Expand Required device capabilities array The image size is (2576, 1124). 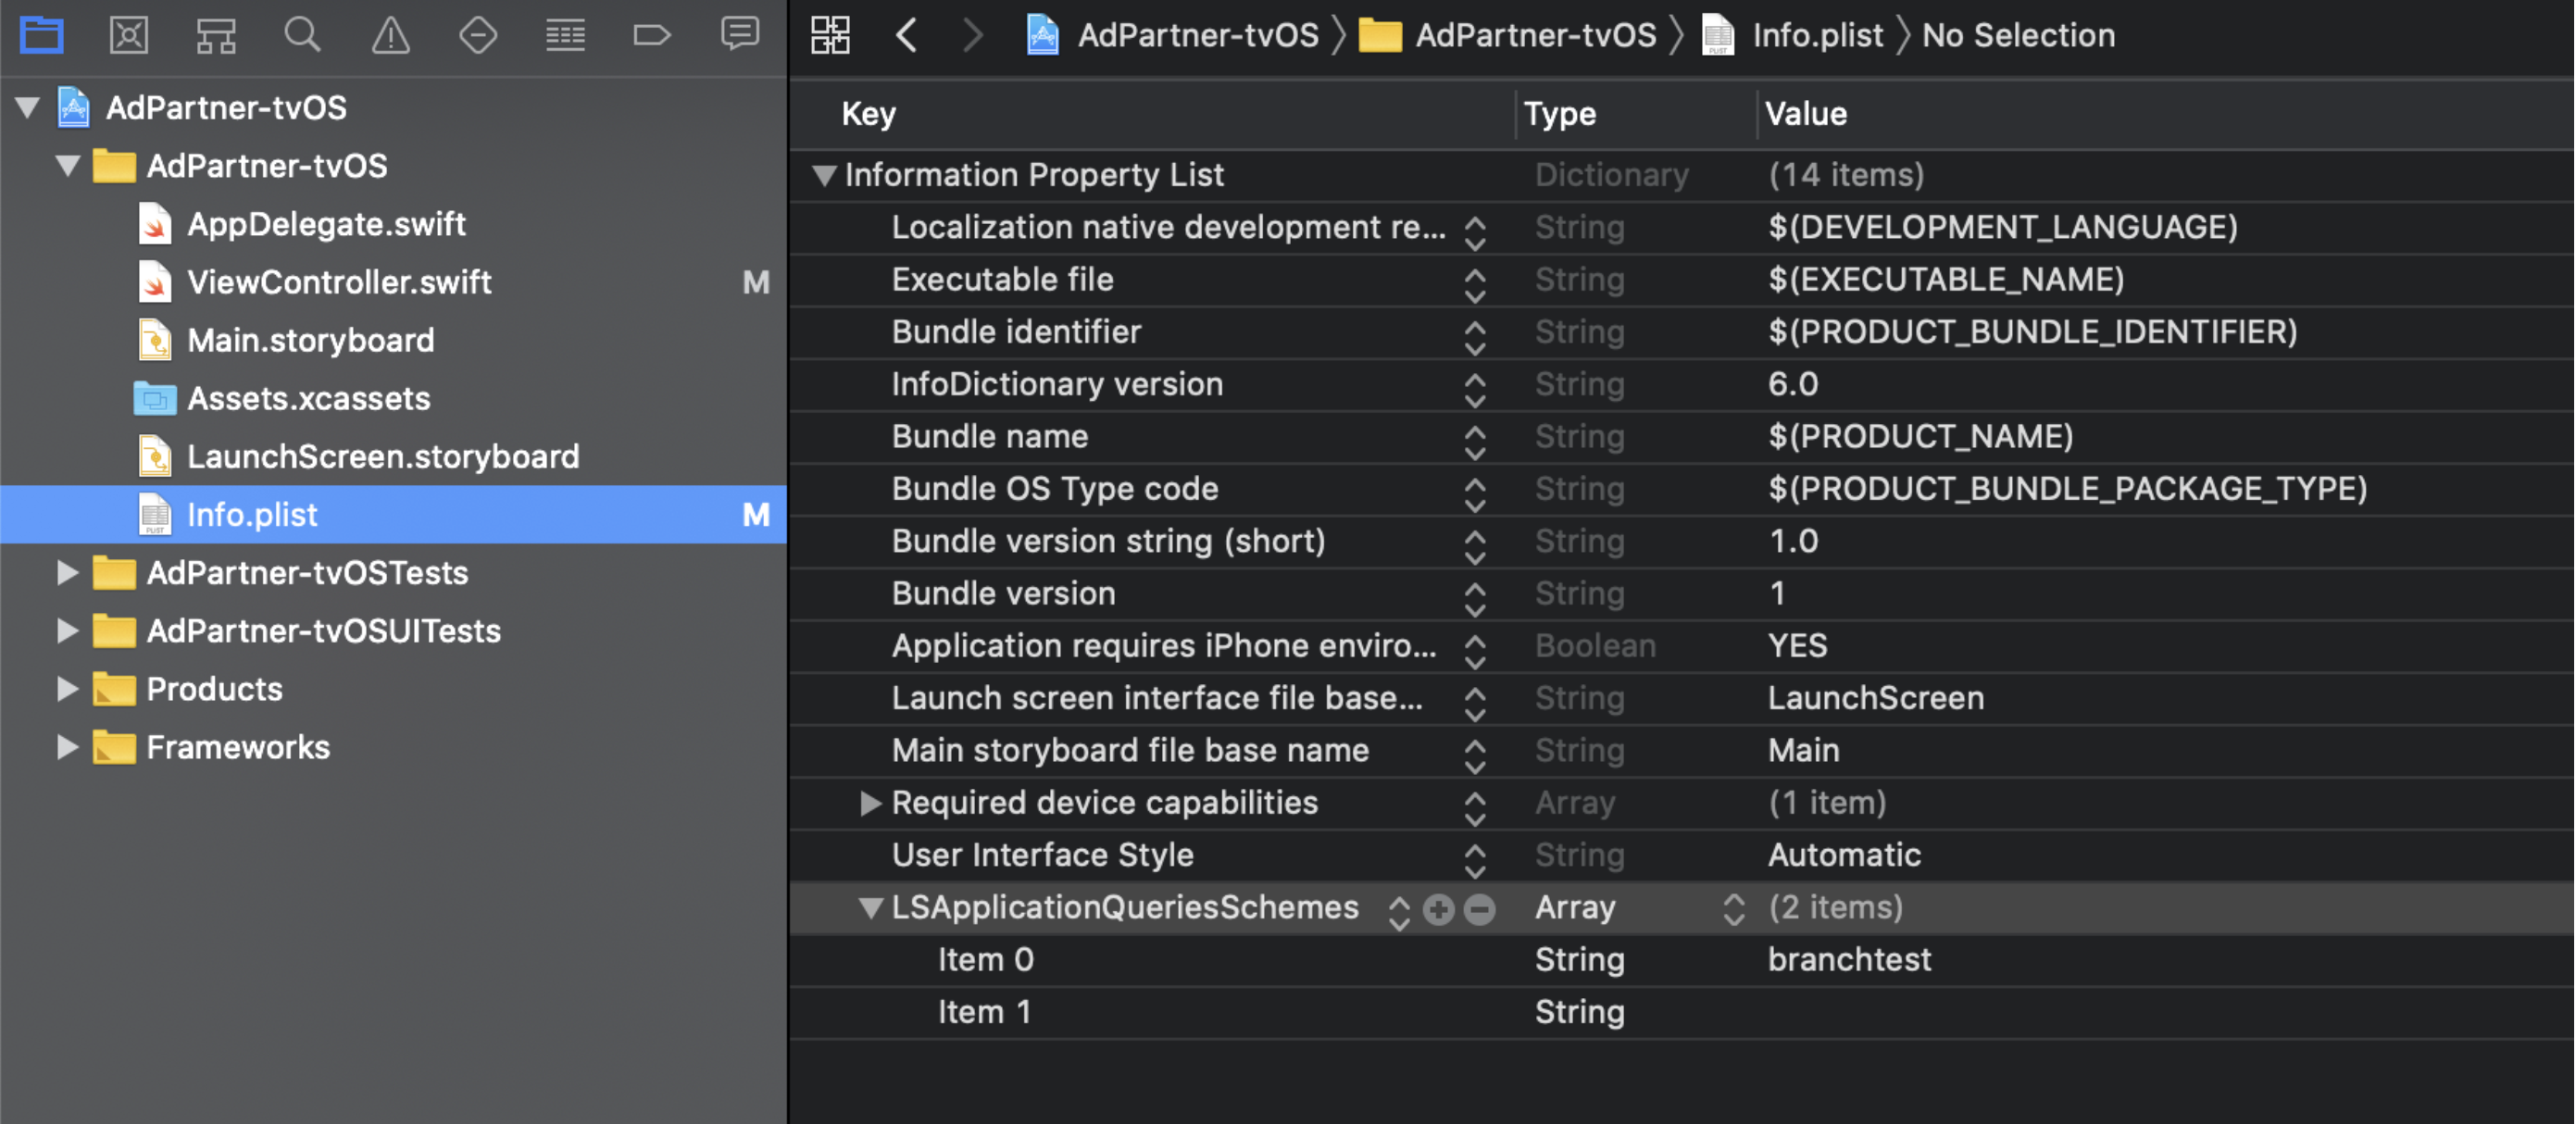click(870, 803)
